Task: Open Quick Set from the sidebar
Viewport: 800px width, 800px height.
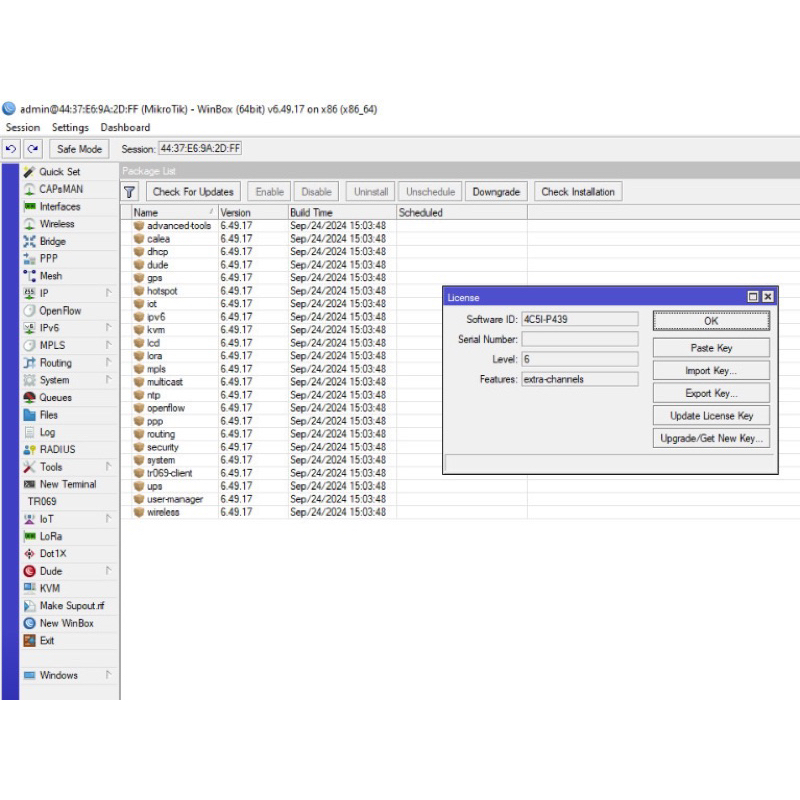Action: pos(59,172)
